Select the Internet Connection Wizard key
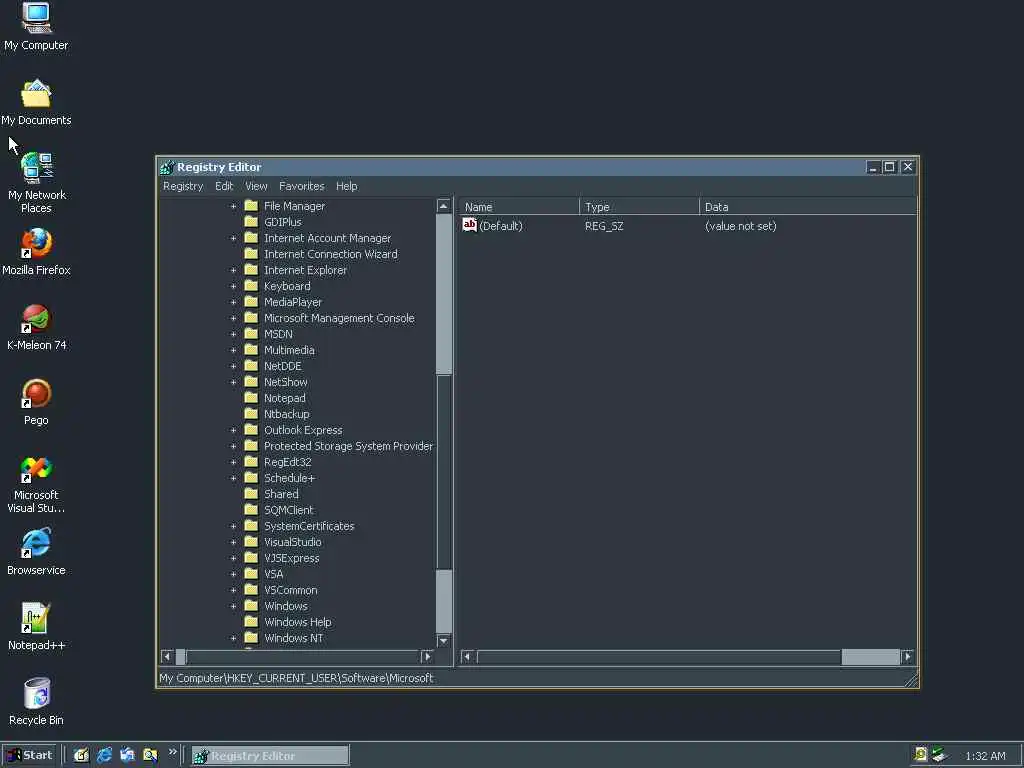The image size is (1024, 768). [x=330, y=254]
